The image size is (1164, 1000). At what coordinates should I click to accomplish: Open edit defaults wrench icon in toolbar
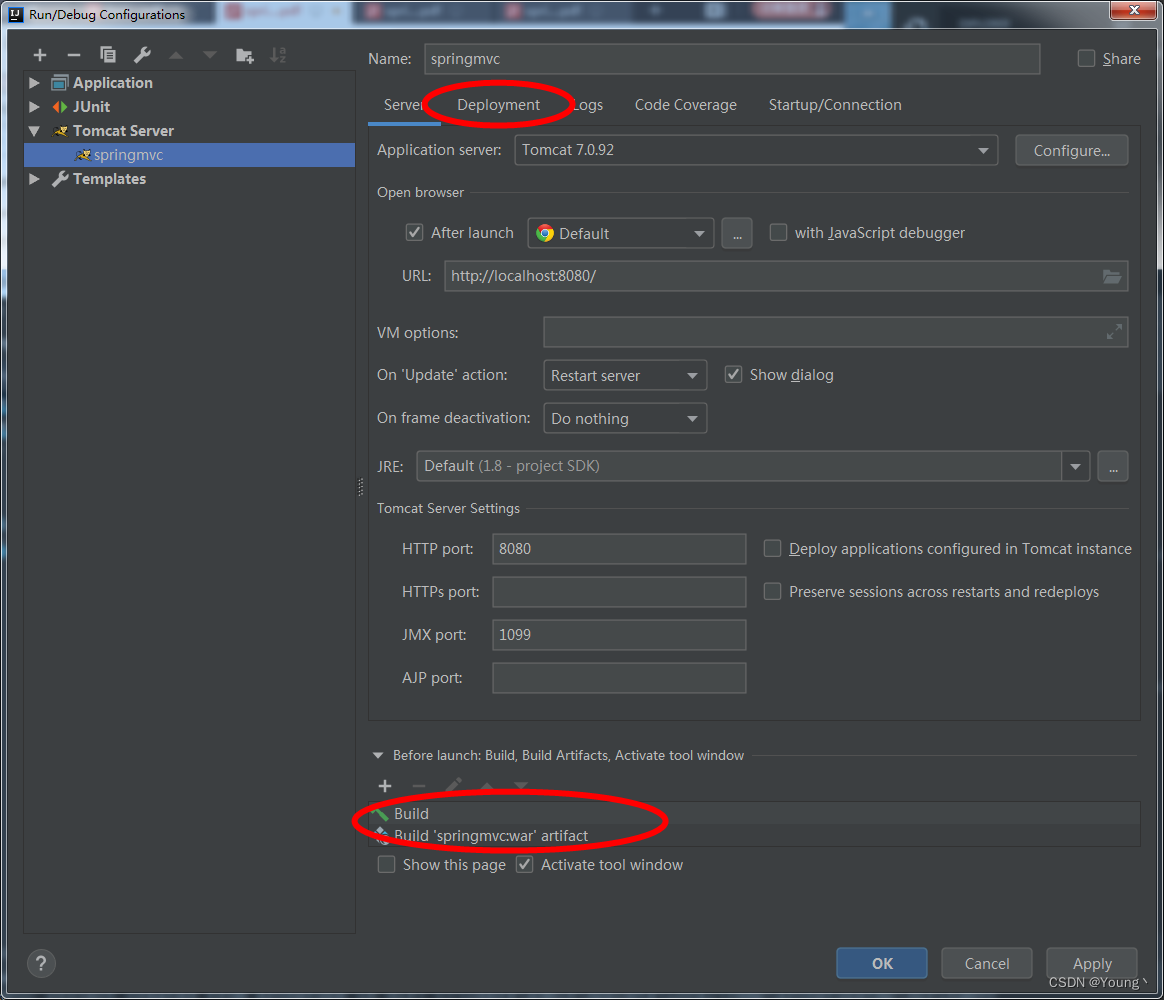pos(142,55)
